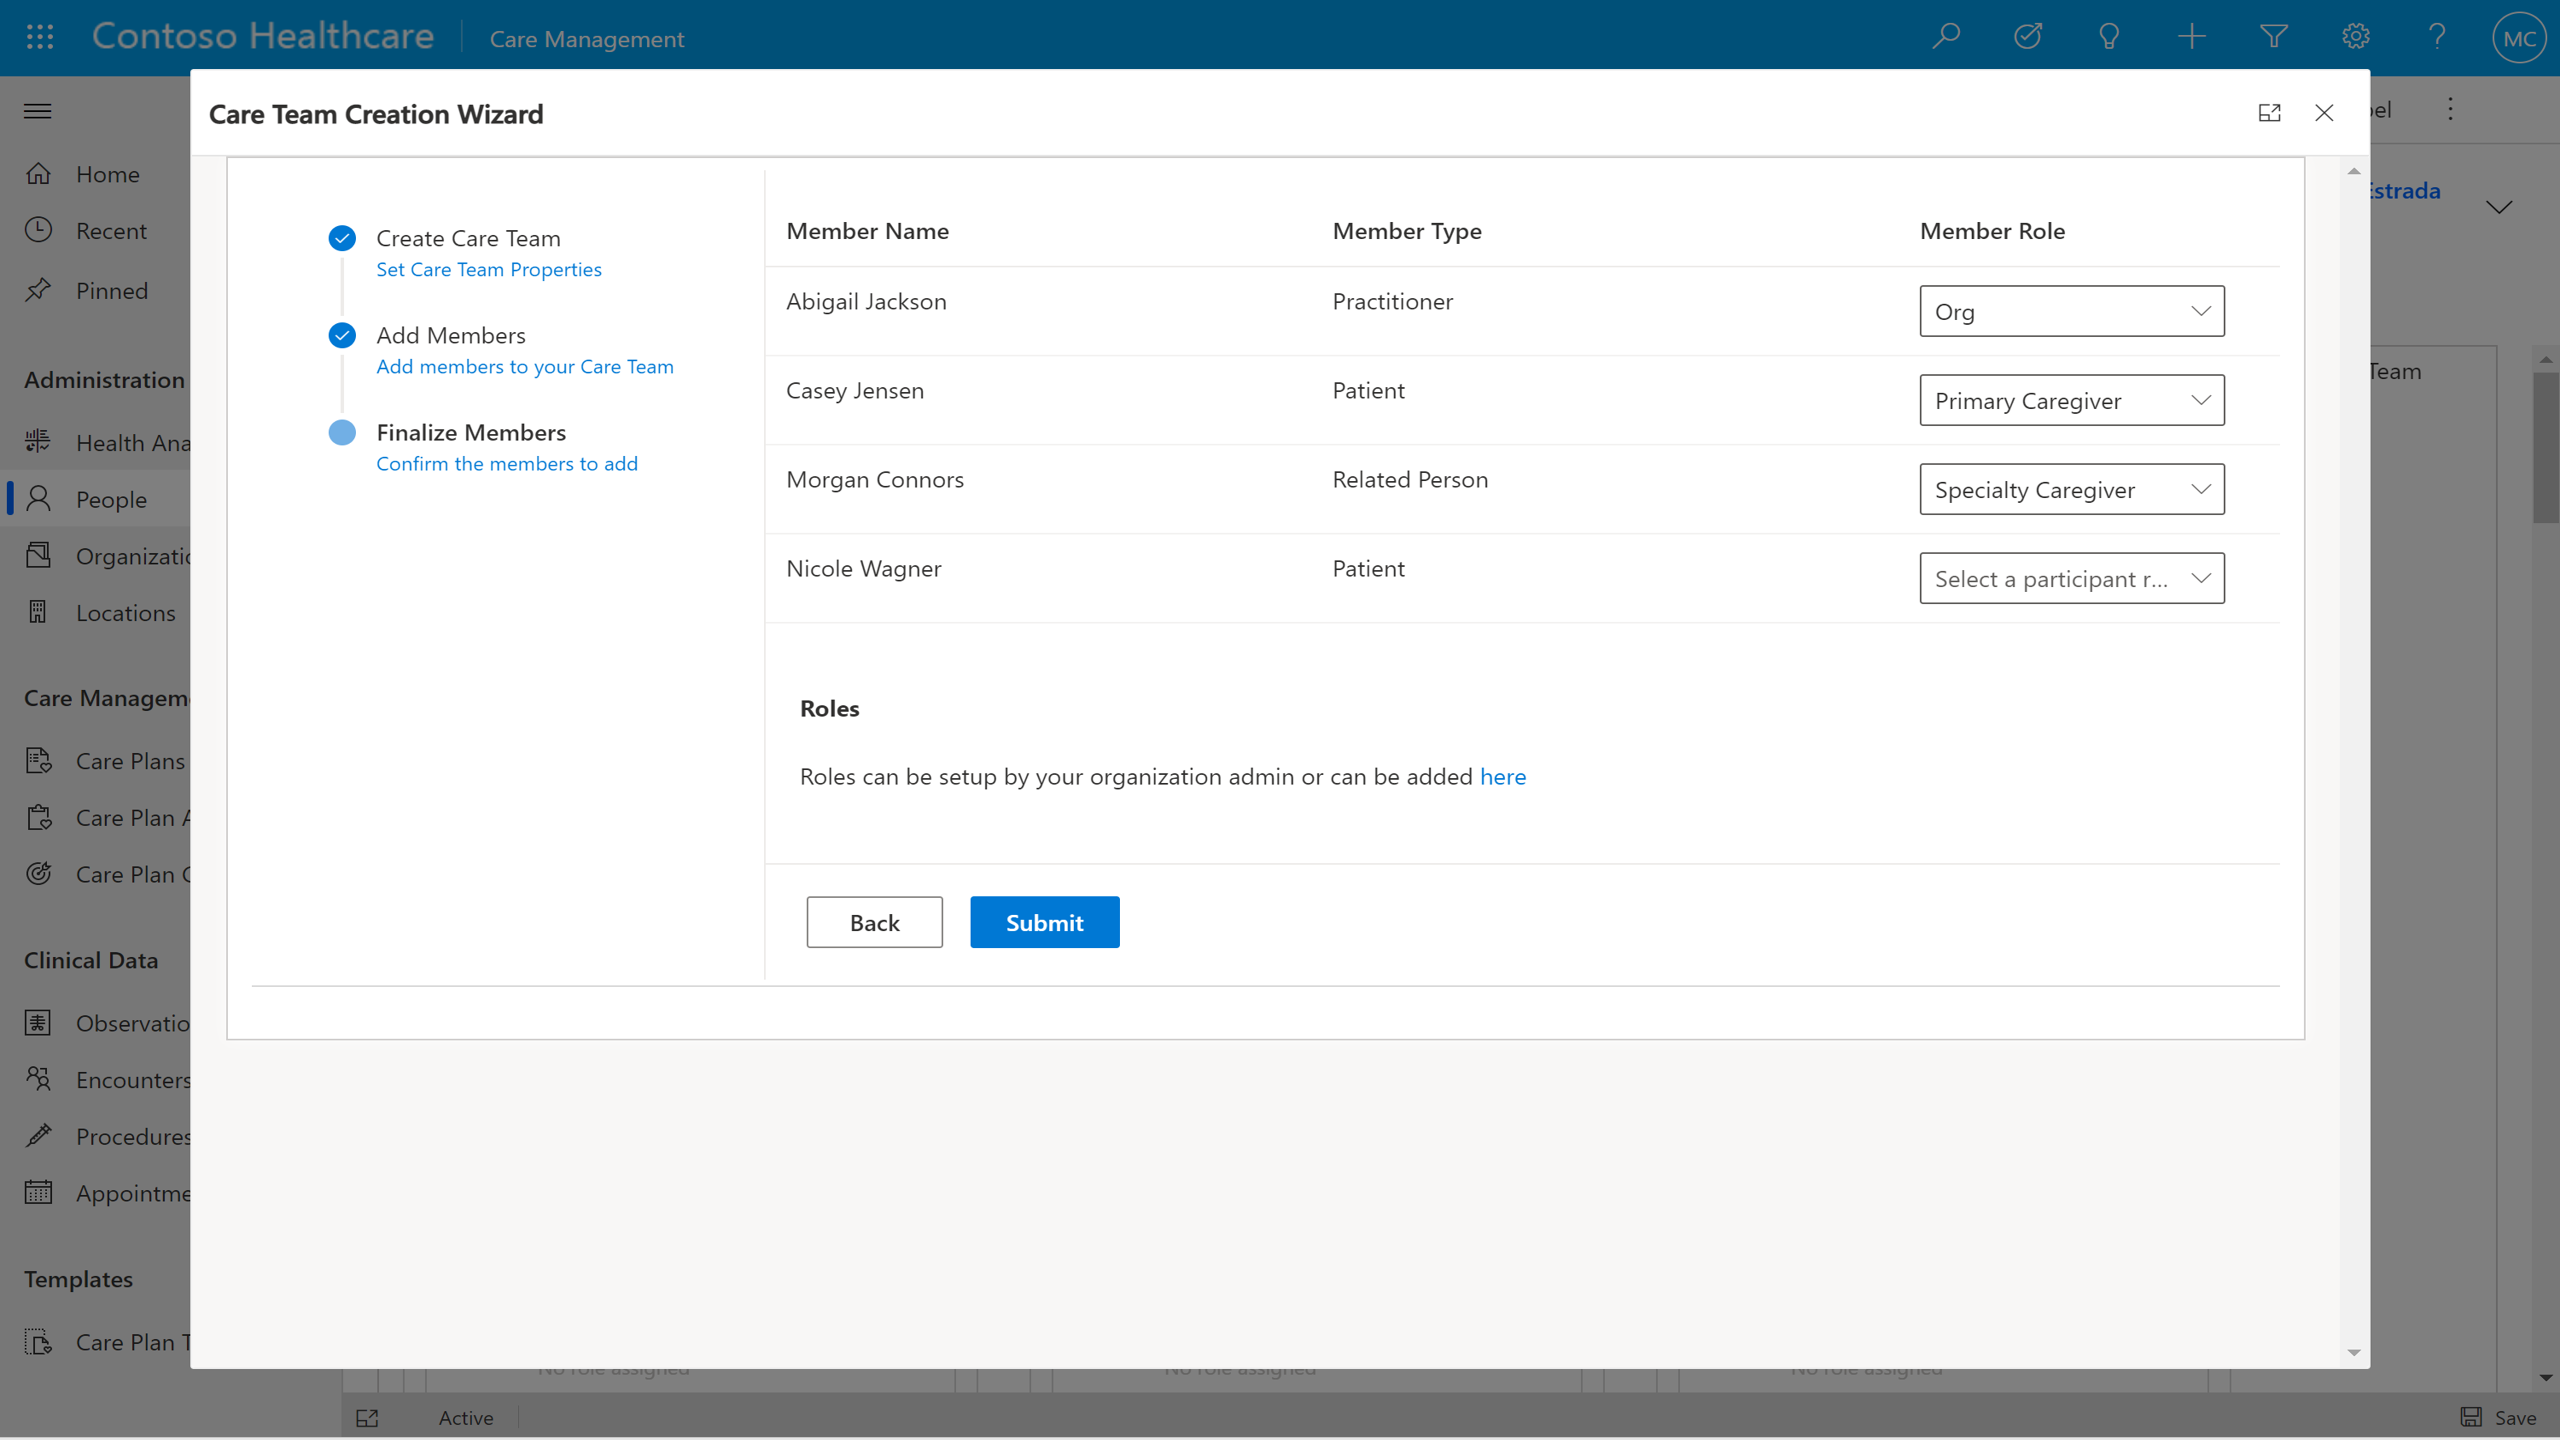Open the advanced filter funnel icon

pyautogui.click(x=2273, y=37)
